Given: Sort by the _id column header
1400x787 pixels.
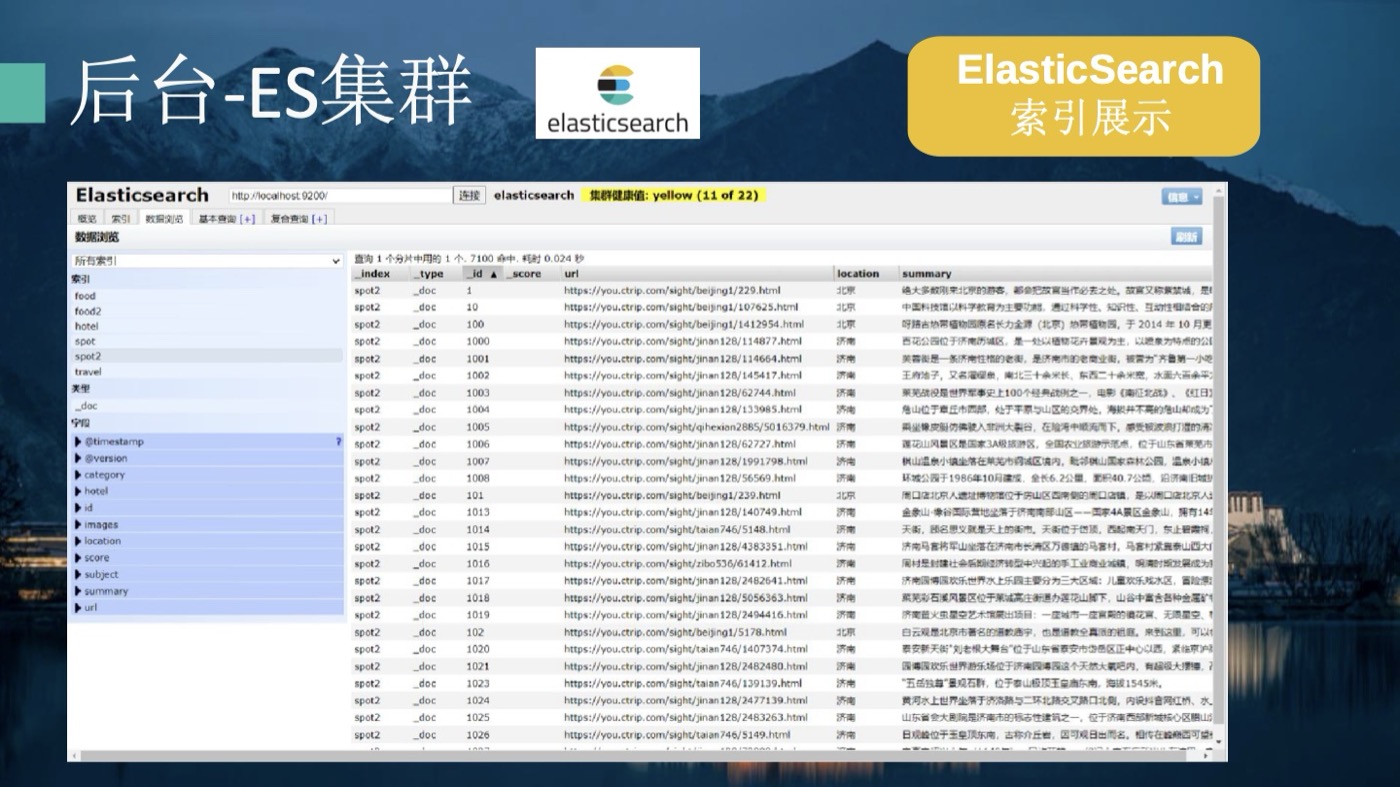Looking at the screenshot, I should click(482, 273).
